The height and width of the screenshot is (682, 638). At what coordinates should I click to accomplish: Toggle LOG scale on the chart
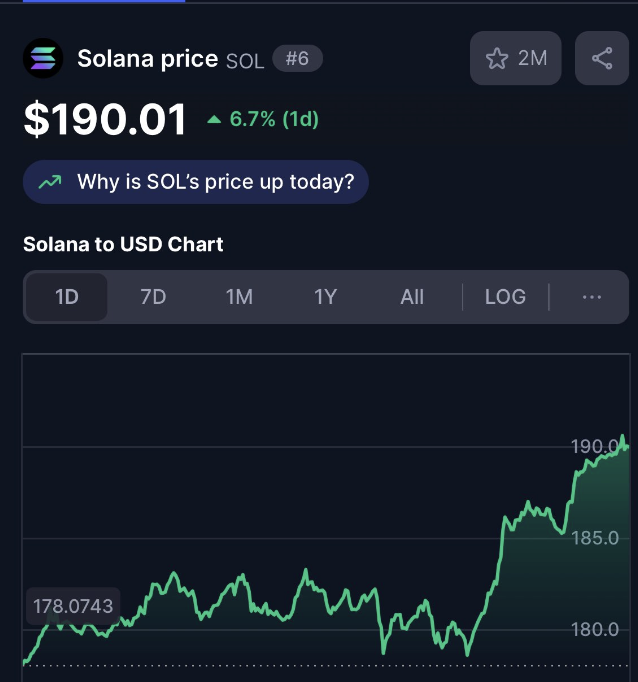point(505,297)
